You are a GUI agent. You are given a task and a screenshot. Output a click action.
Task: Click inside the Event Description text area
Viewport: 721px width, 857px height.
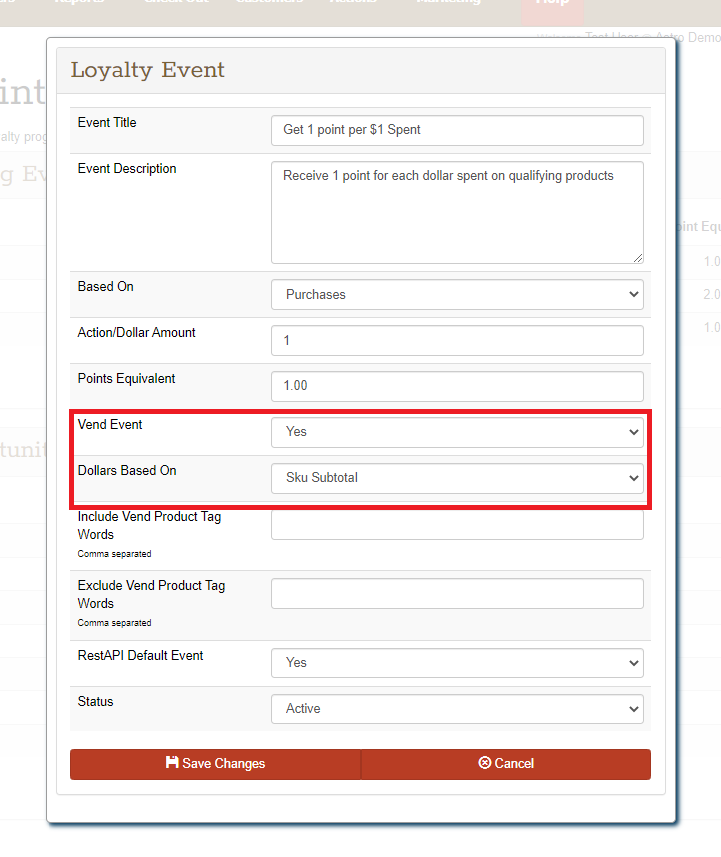[x=457, y=212]
